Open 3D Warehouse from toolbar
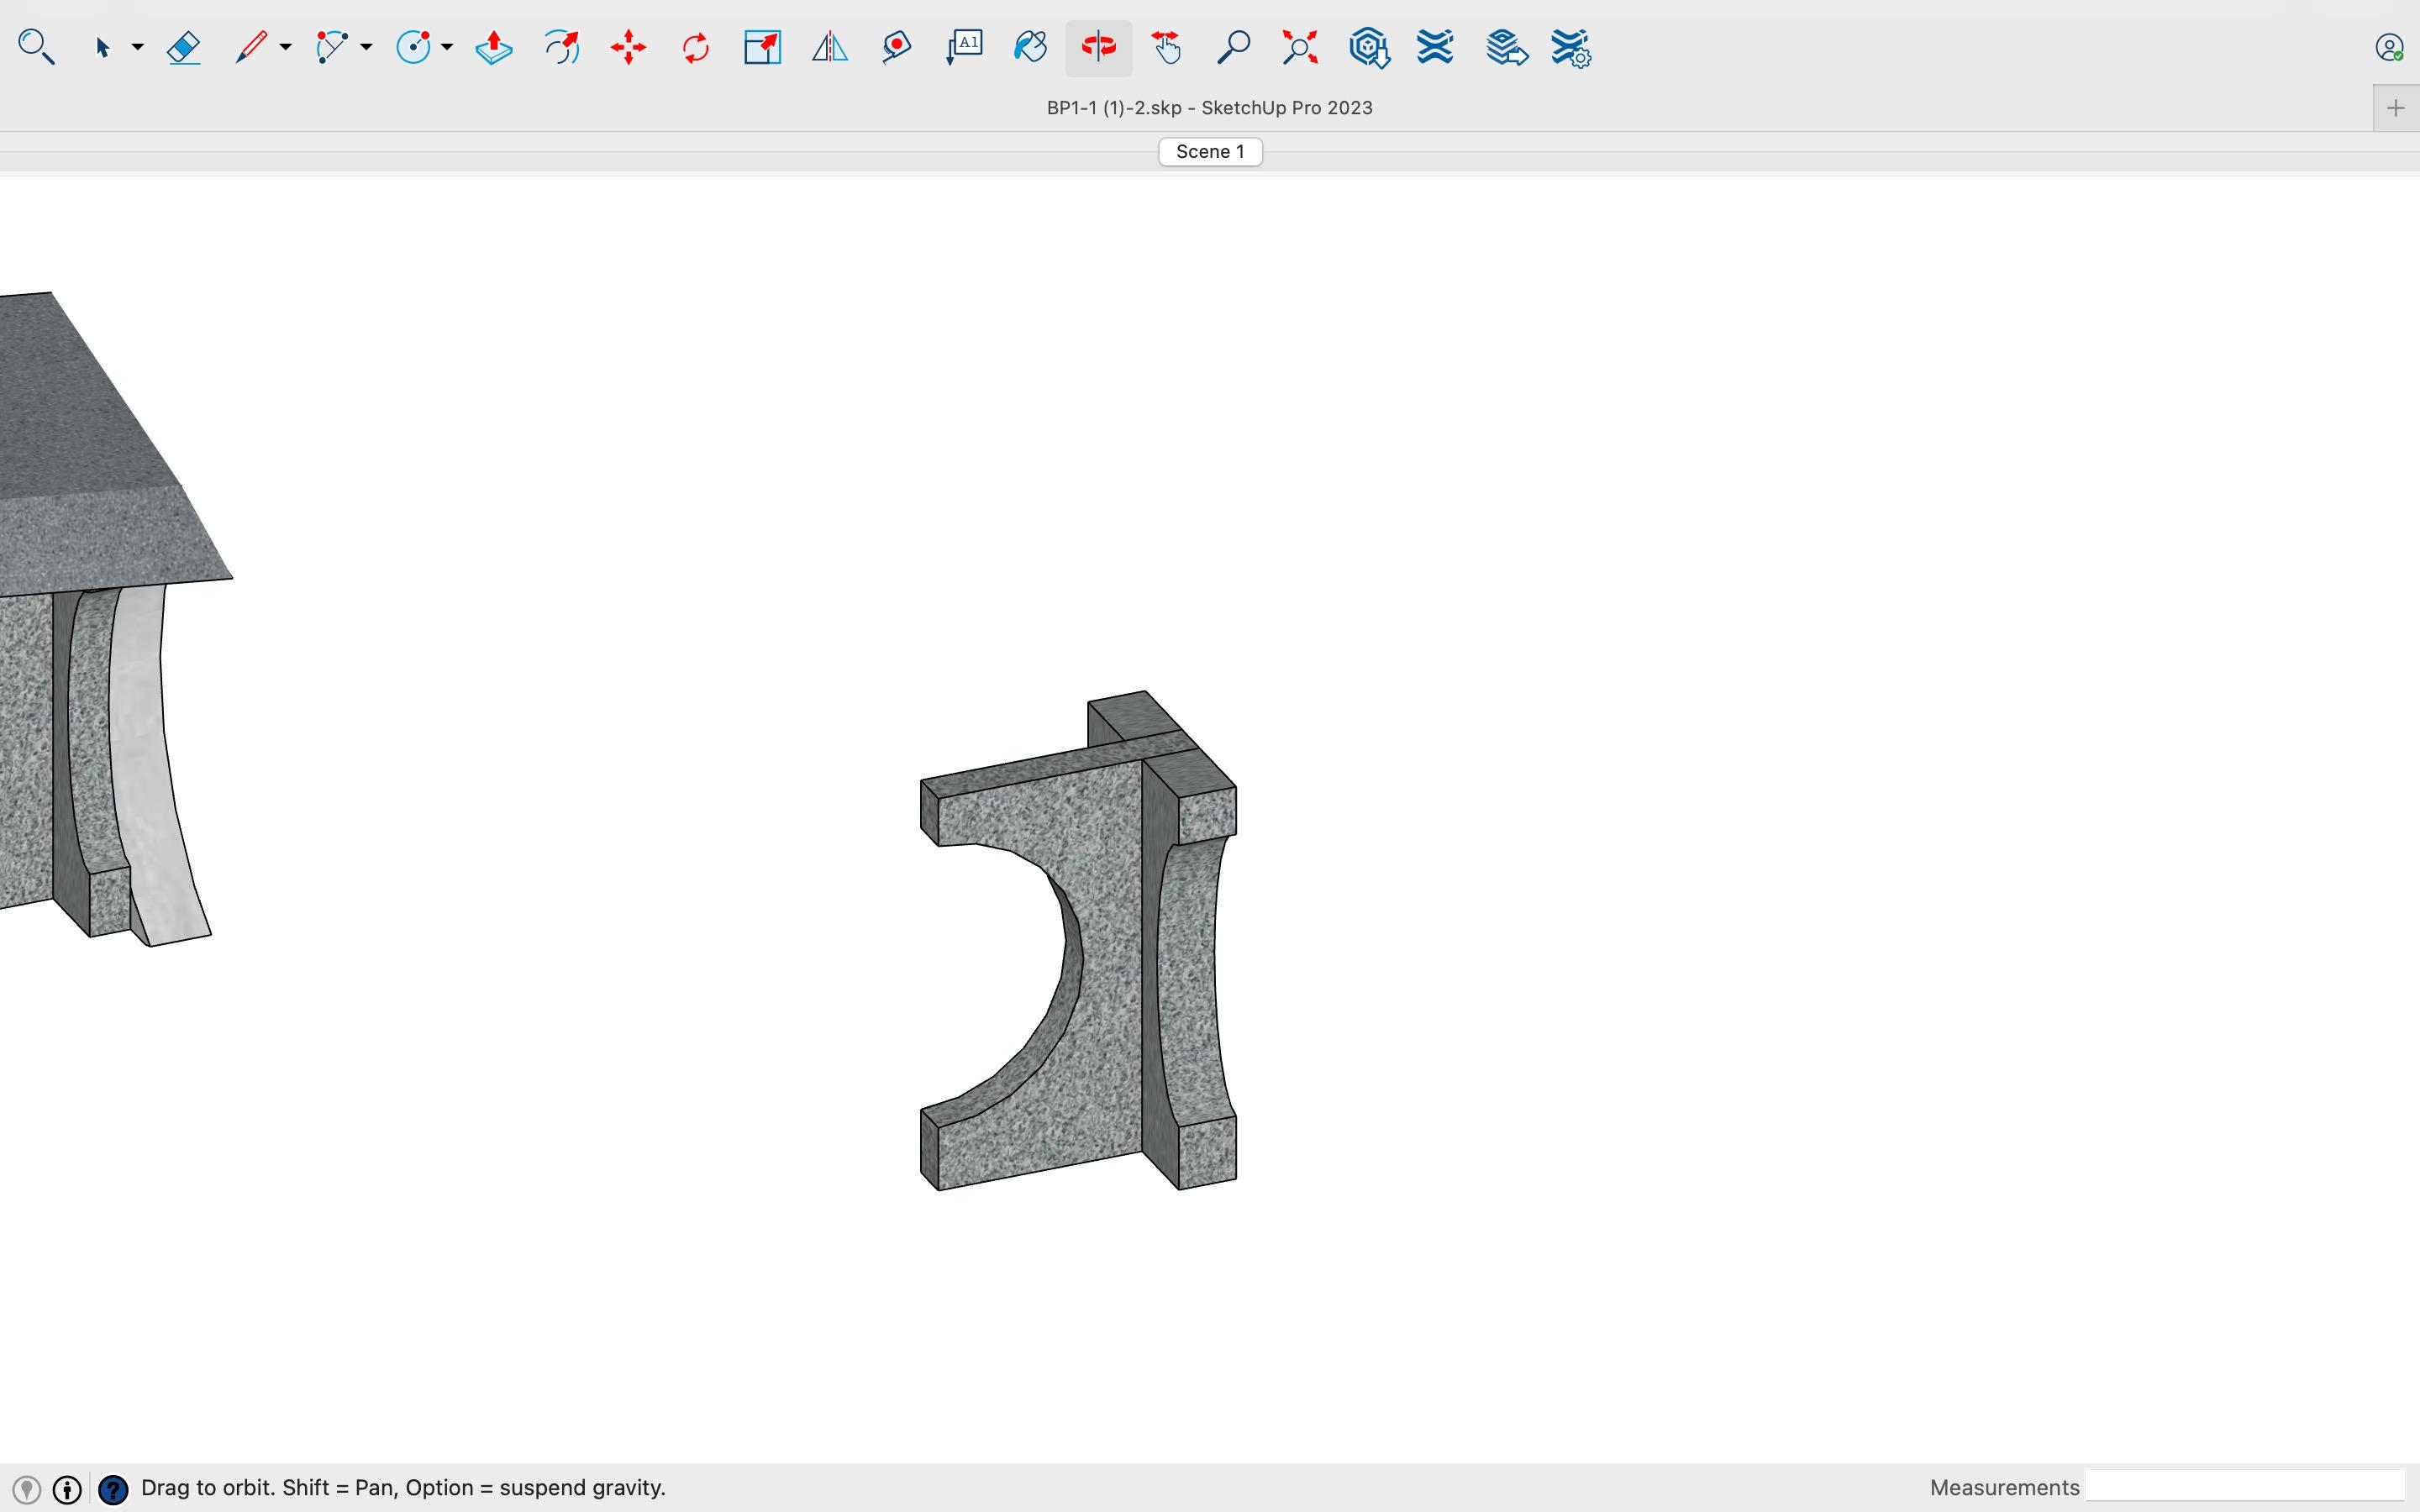Viewport: 2420px width, 1512px height. [x=1368, y=47]
